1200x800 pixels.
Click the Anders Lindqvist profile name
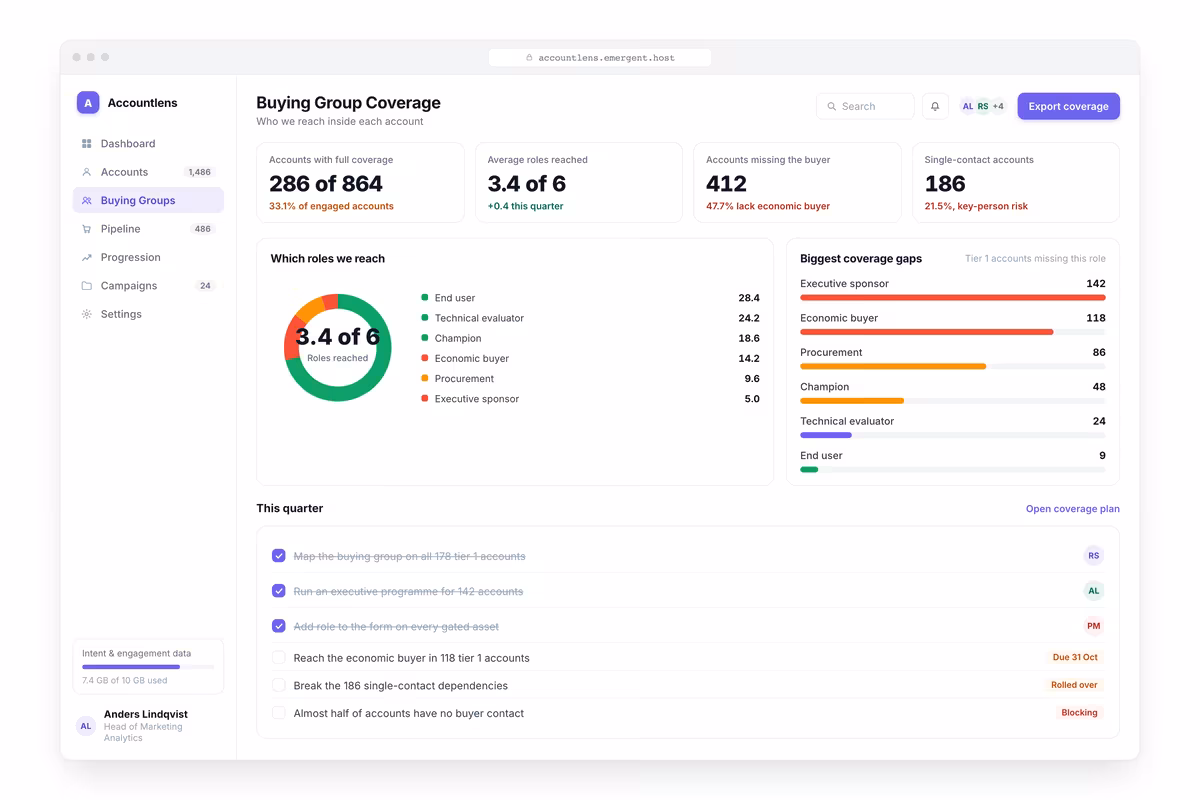point(146,714)
